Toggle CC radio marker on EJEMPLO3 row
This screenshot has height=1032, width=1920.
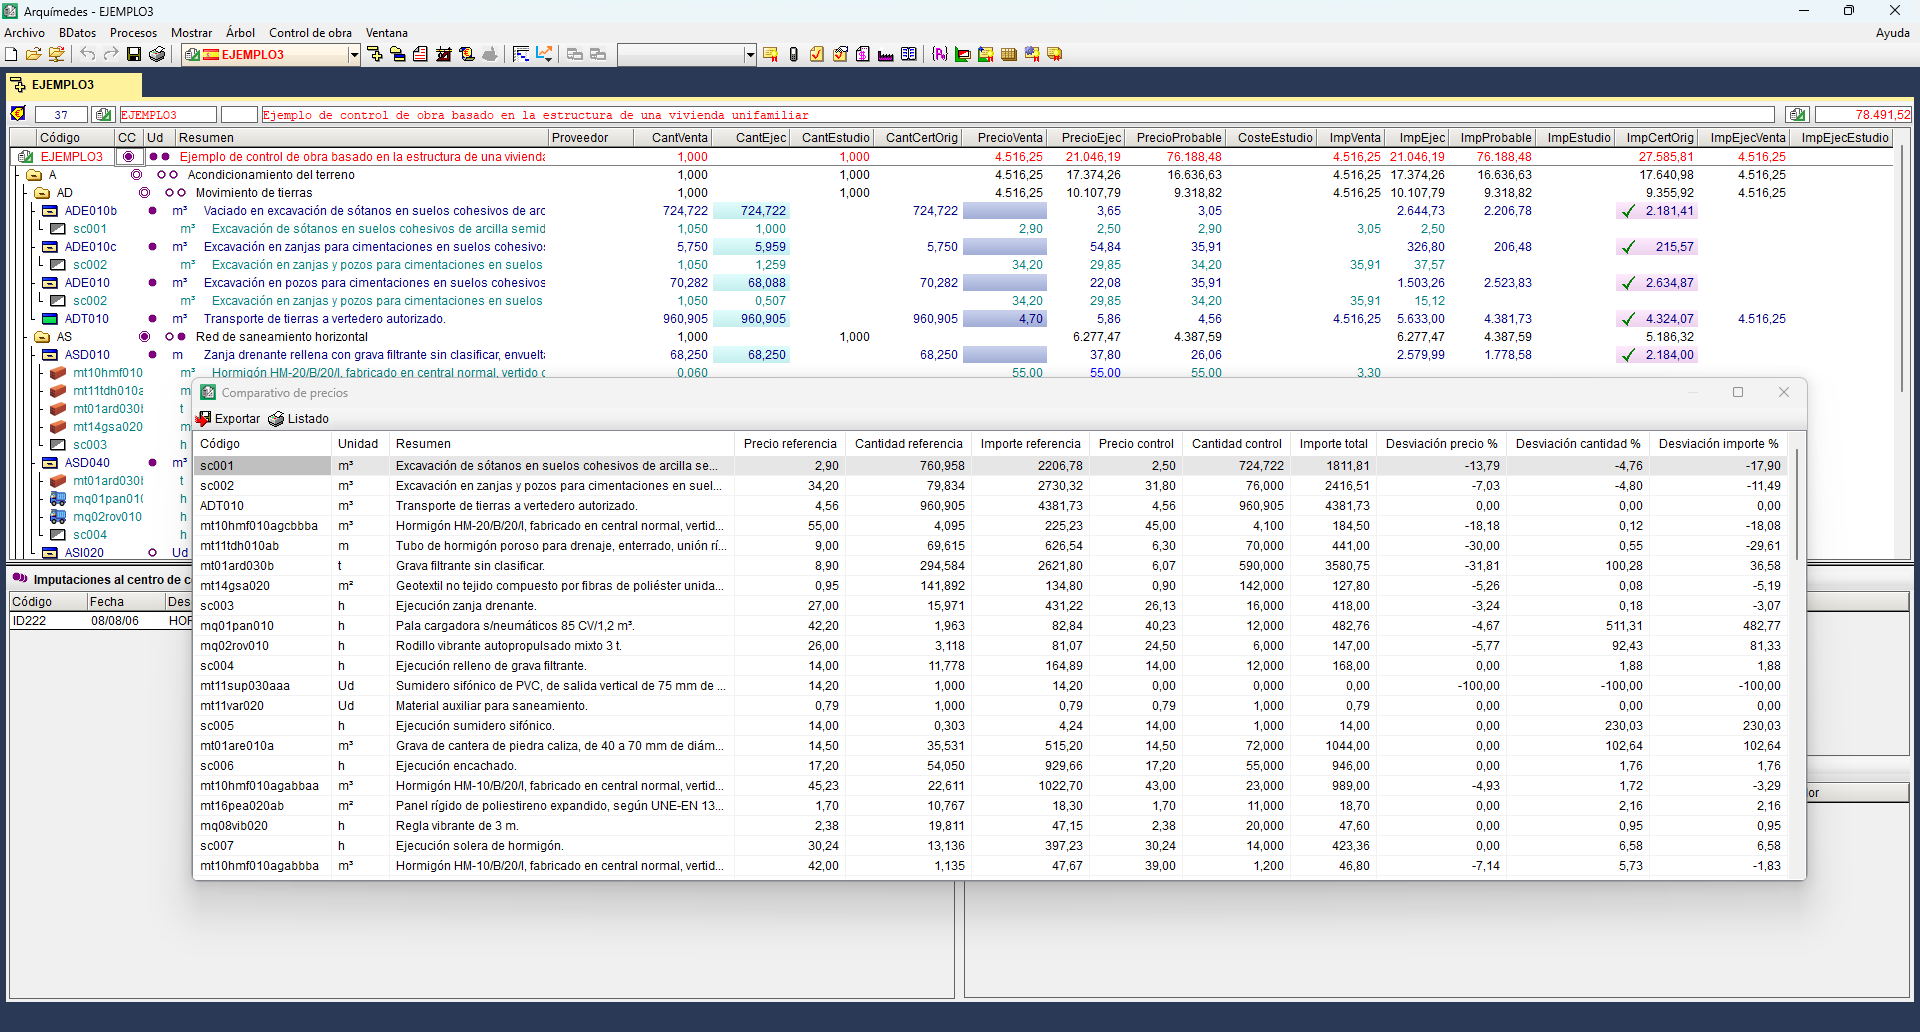point(128,157)
